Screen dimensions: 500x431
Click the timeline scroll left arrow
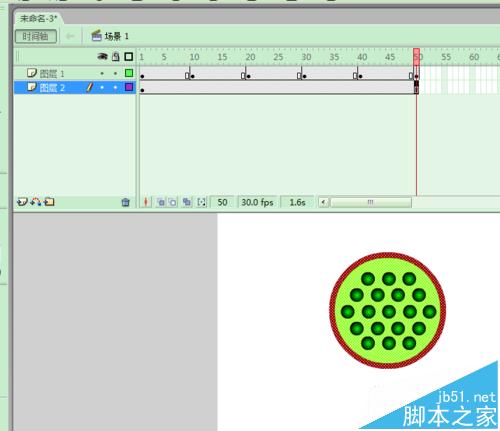tap(323, 202)
